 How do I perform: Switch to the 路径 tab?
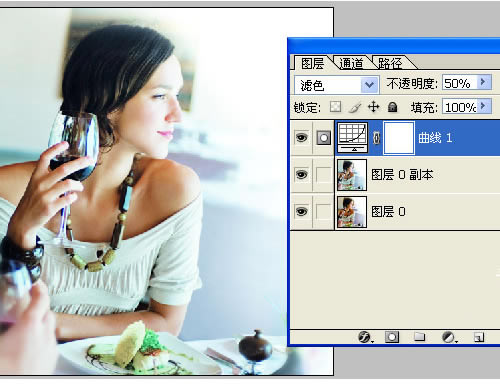pos(390,63)
